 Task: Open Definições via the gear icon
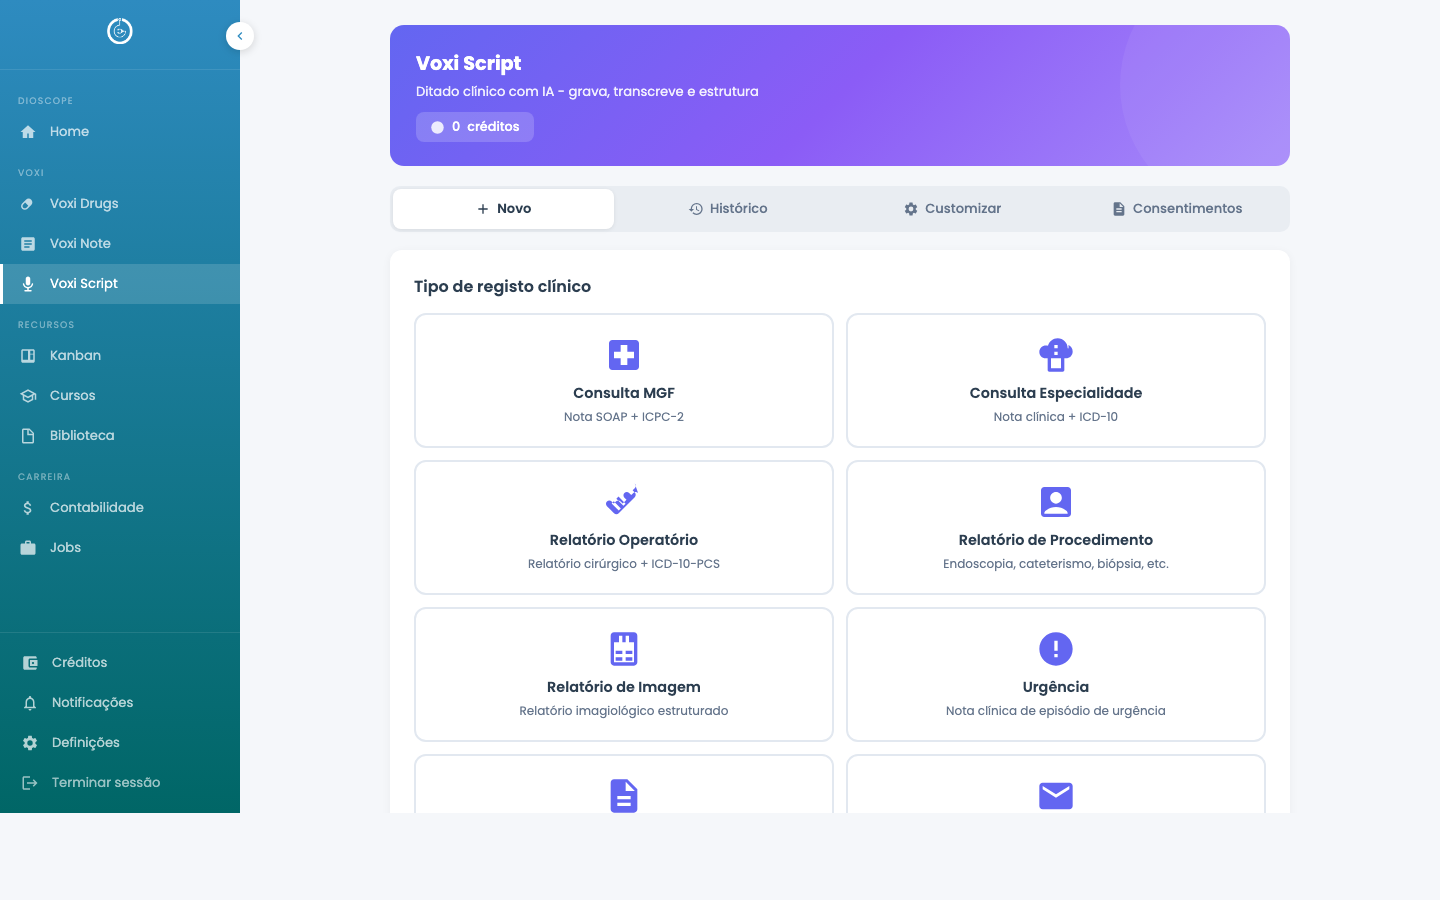27,742
